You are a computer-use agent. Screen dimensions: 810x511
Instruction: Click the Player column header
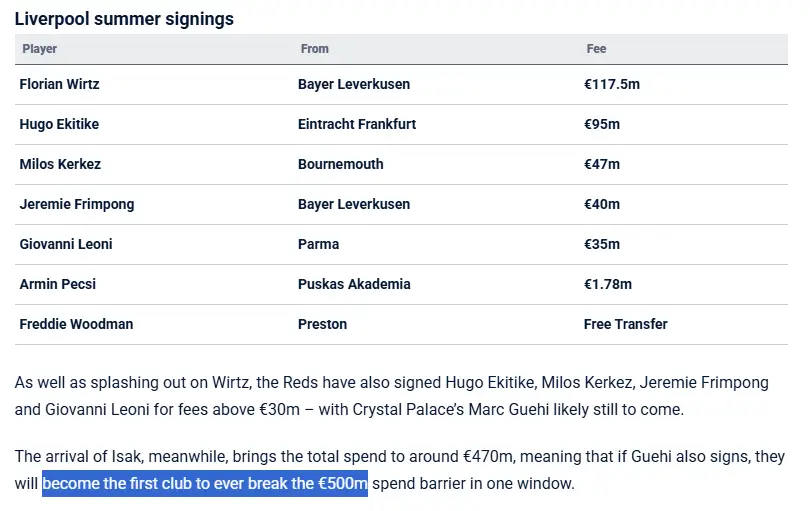tap(39, 49)
